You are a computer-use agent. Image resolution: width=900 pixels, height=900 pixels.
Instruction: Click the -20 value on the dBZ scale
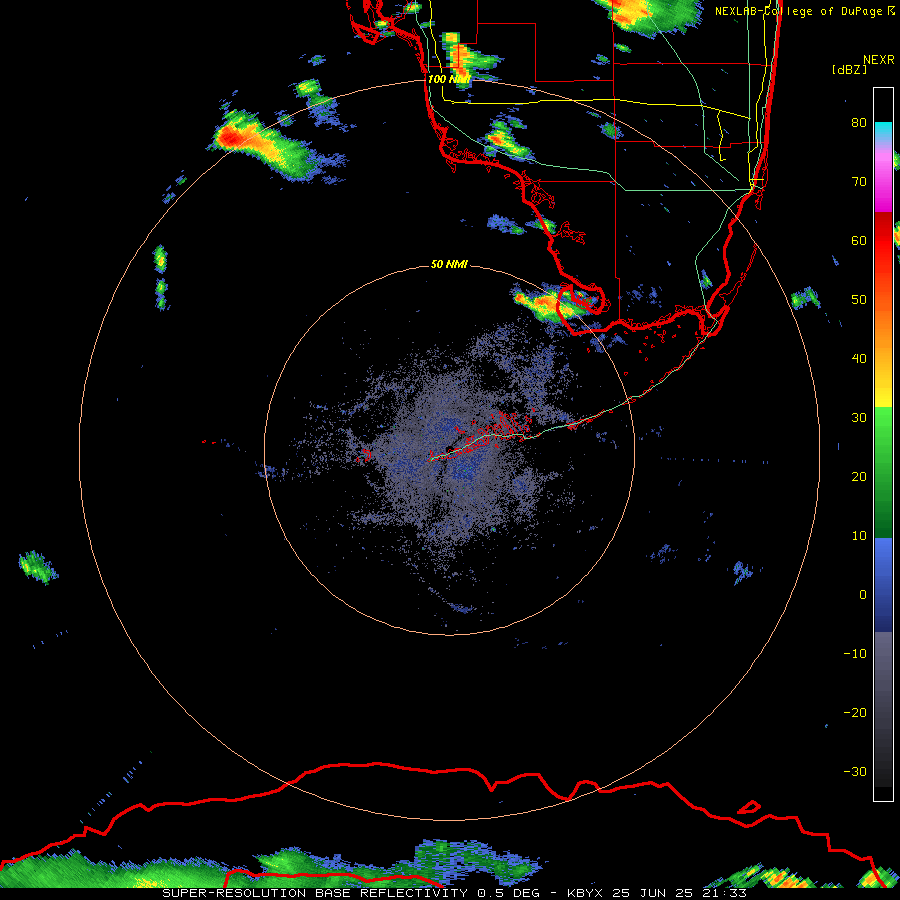pyautogui.click(x=855, y=713)
